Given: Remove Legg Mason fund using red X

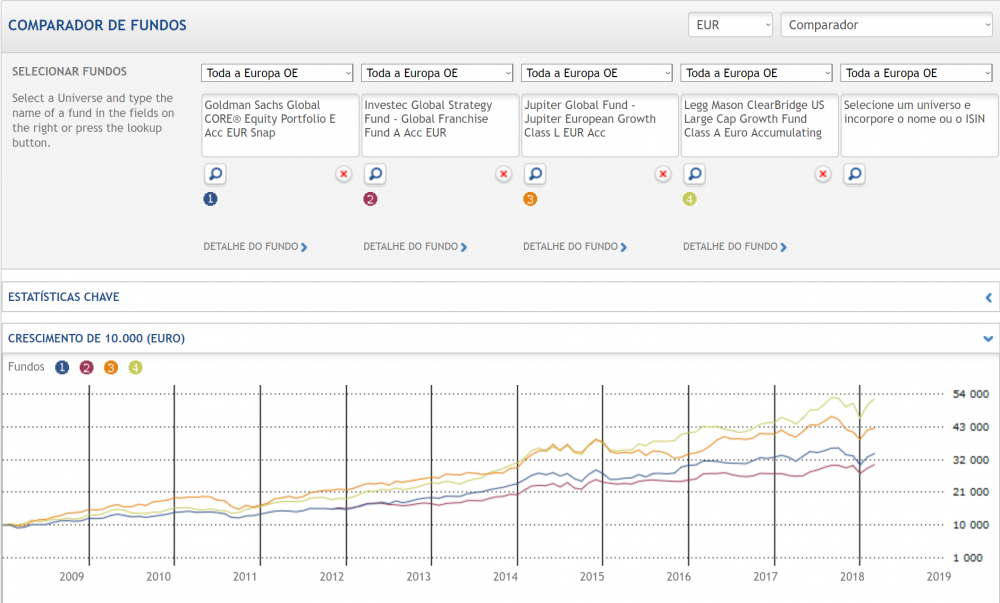Looking at the screenshot, I should 823,174.
